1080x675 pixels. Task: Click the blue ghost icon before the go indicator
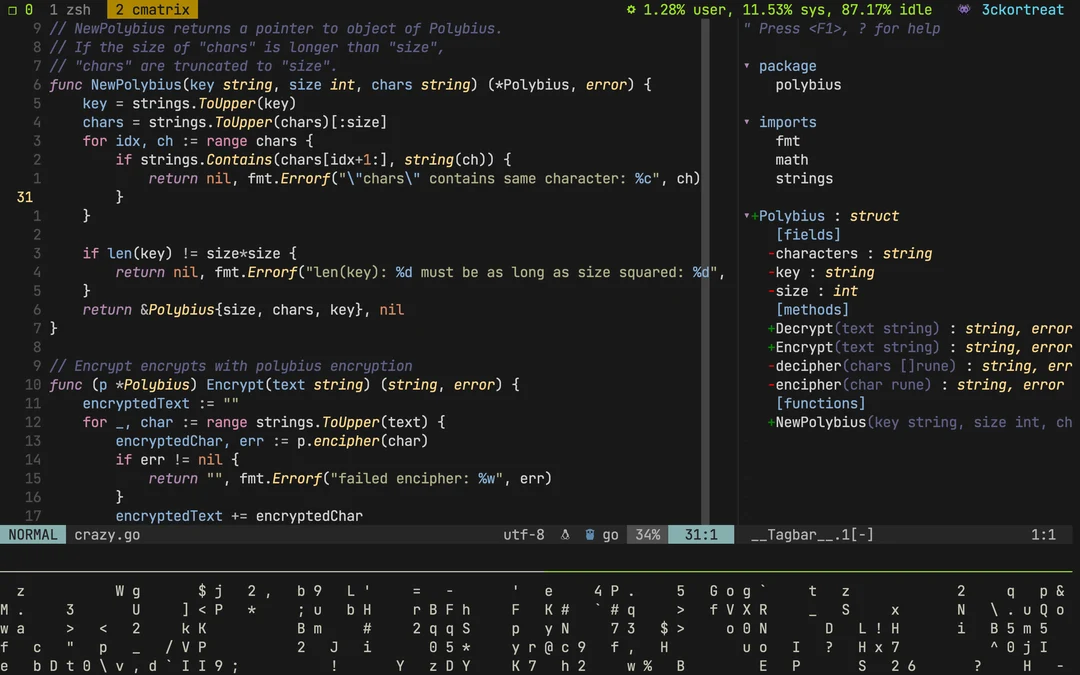590,534
